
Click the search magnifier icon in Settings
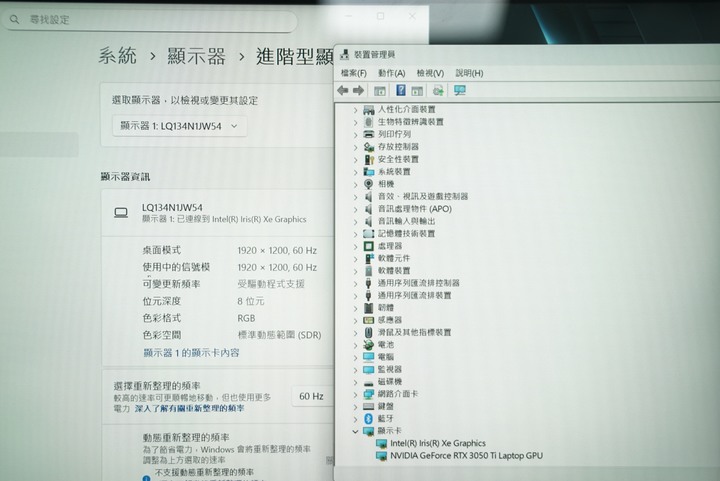[x=15, y=19]
